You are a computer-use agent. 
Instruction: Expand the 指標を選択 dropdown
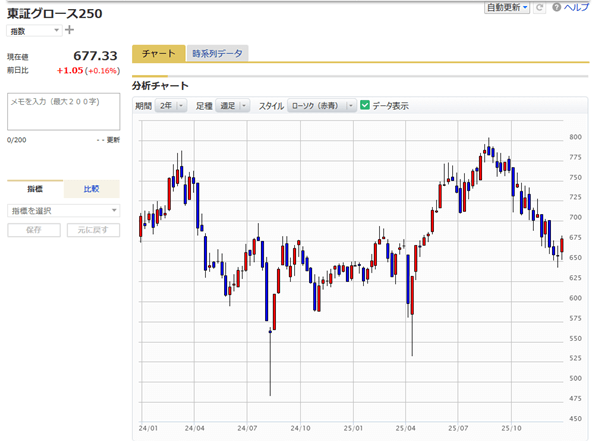click(x=63, y=210)
